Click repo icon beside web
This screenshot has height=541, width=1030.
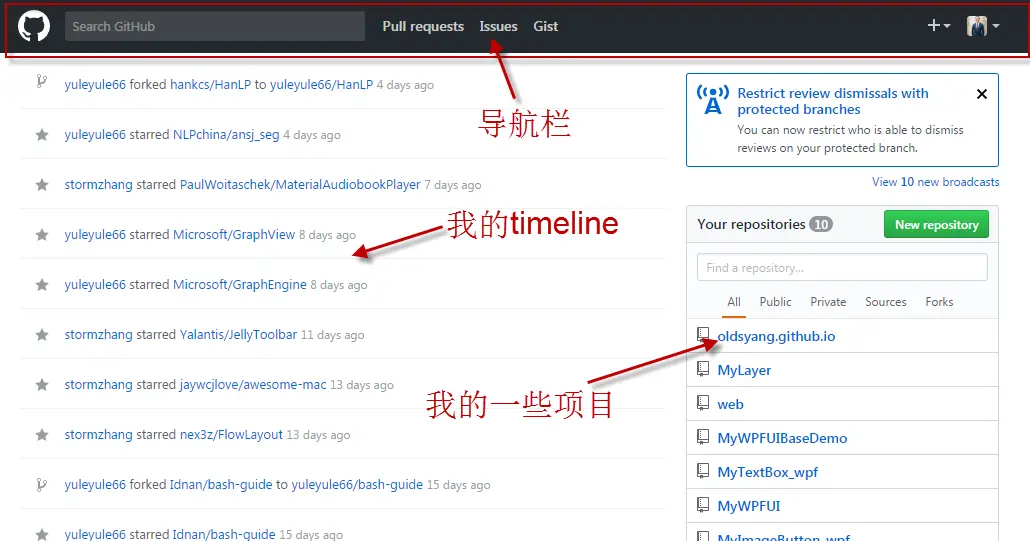pyautogui.click(x=703, y=403)
